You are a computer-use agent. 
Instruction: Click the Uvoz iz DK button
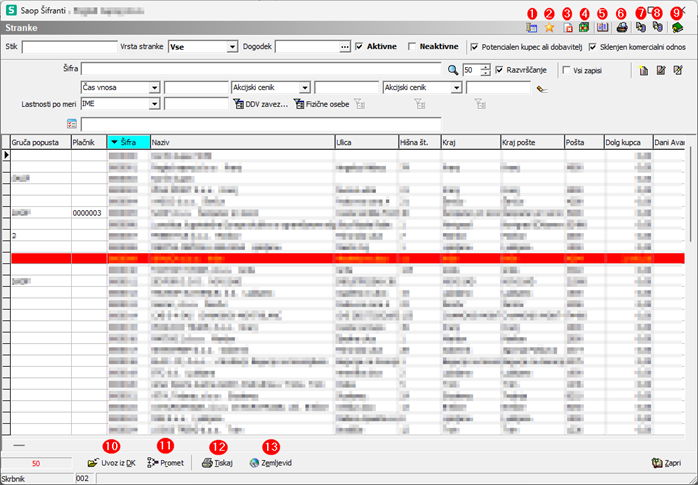(111, 463)
